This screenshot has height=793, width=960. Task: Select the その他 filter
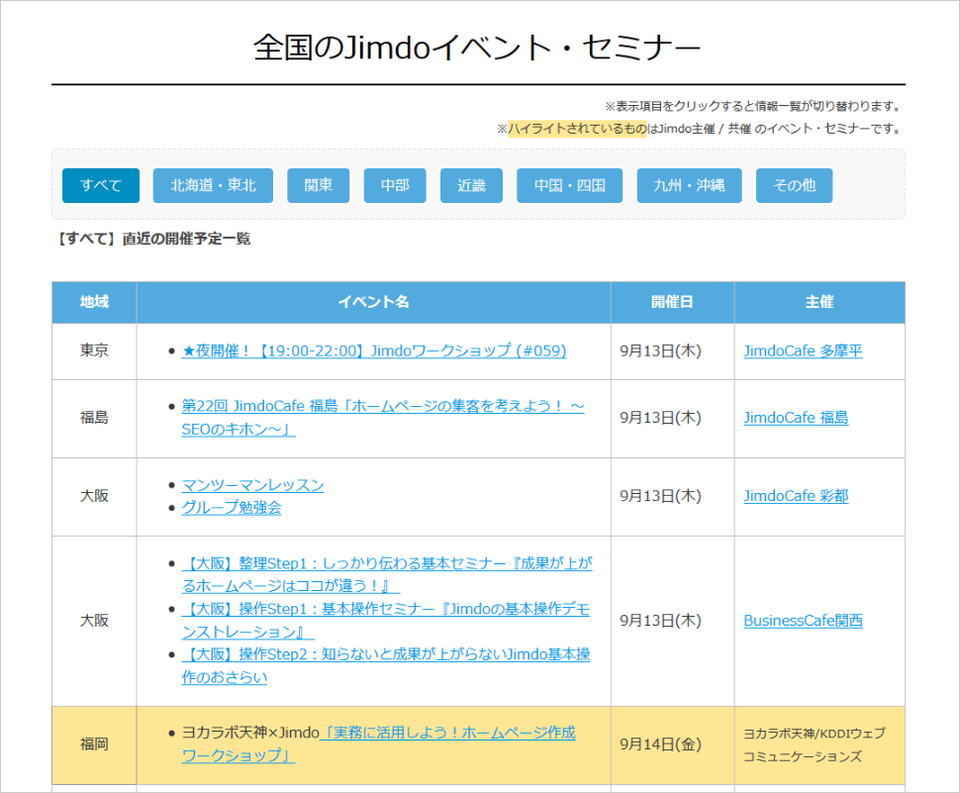[x=794, y=185]
